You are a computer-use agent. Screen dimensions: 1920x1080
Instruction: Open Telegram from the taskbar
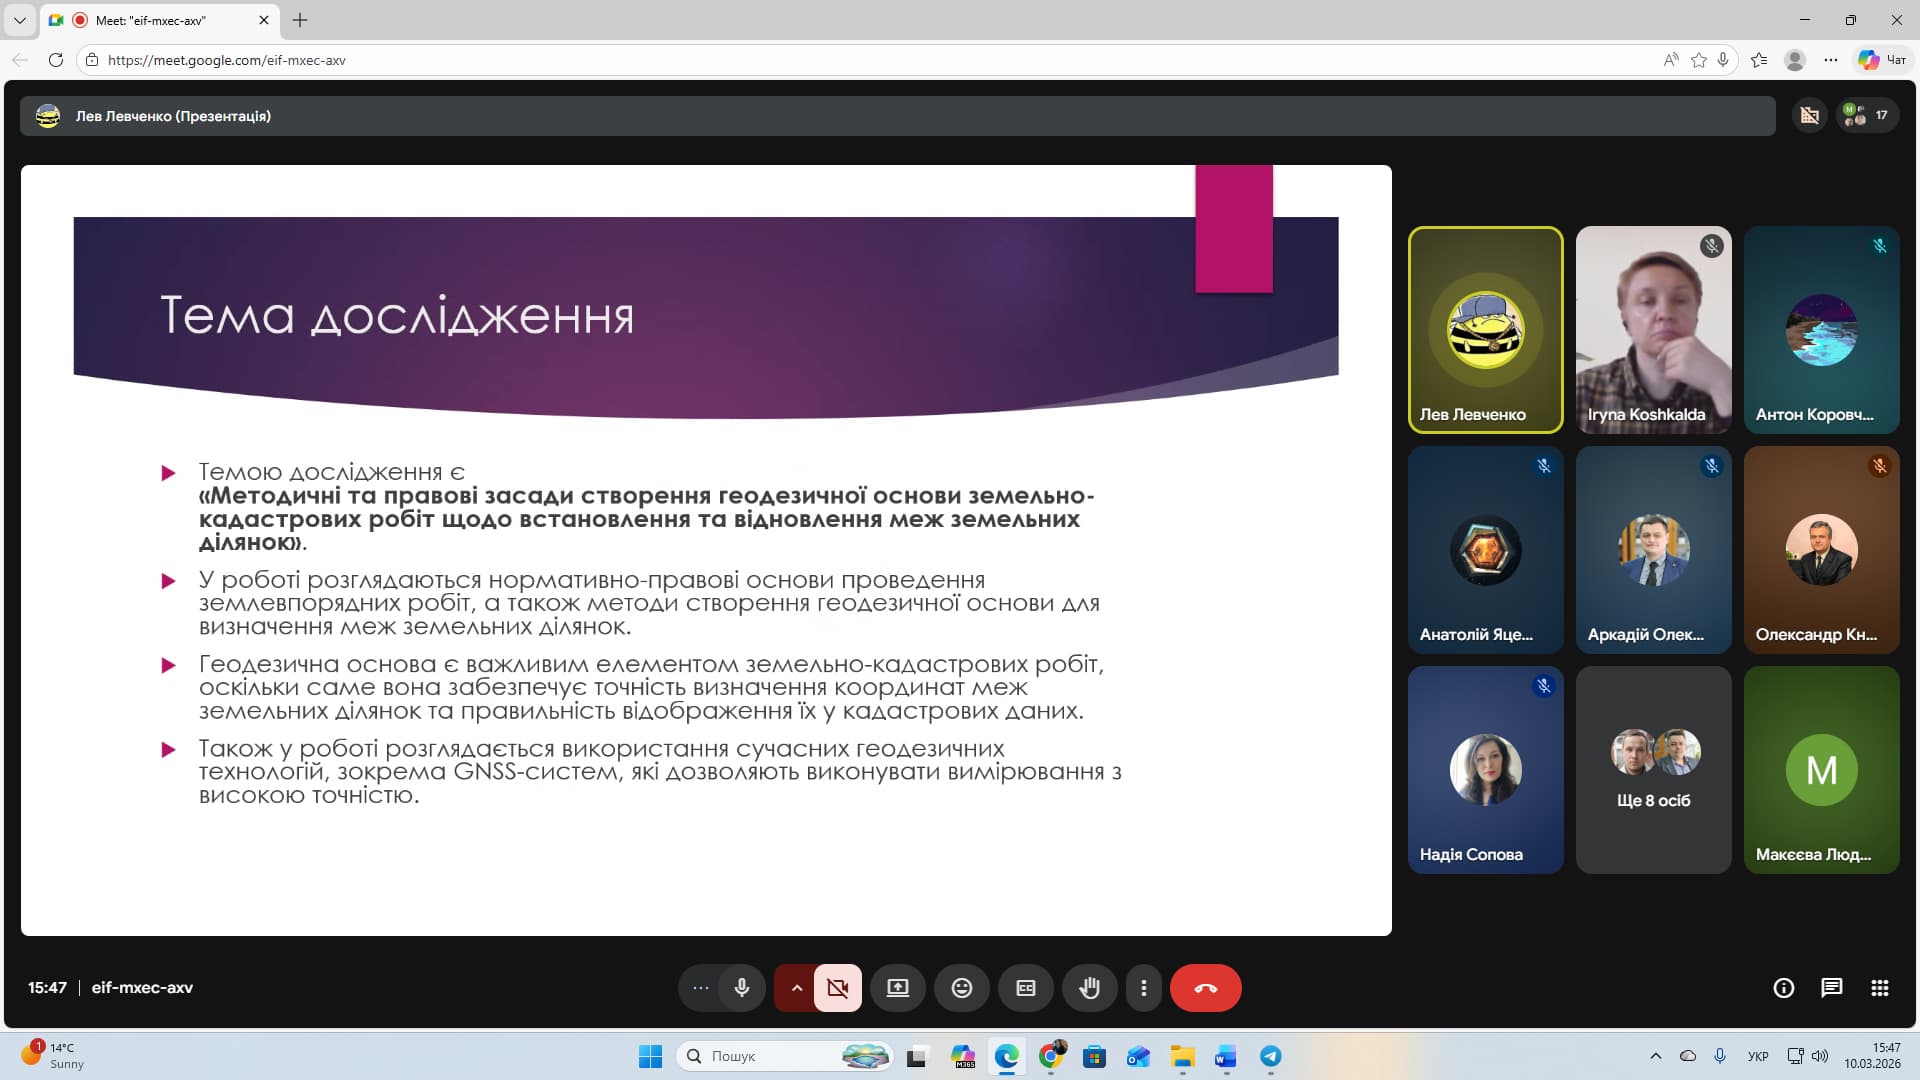click(x=1270, y=1056)
